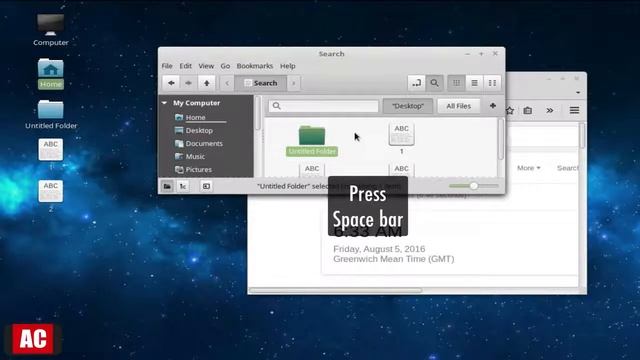The width and height of the screenshot is (640, 360).
Task: Show places sidebar using the status bar folder icon
Action: click(x=167, y=186)
